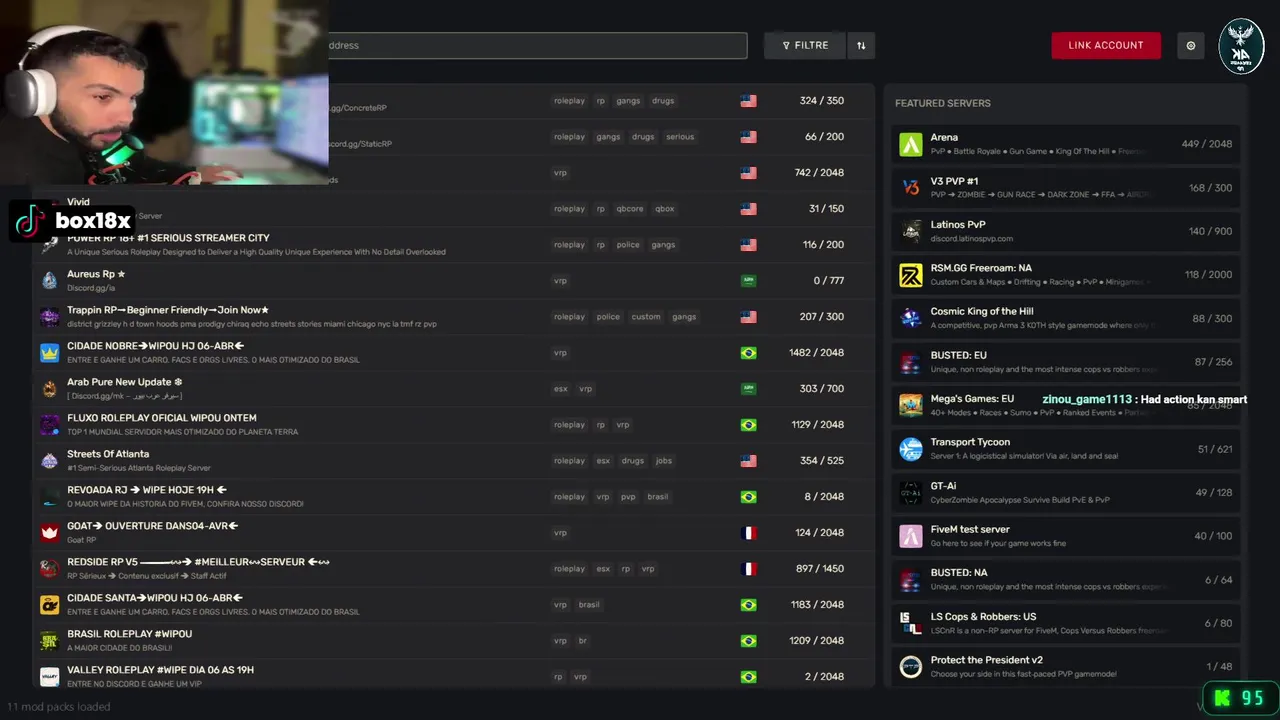Screen dimensions: 1280x720
Task: Open the FILTRE filter dropdown
Action: point(805,45)
